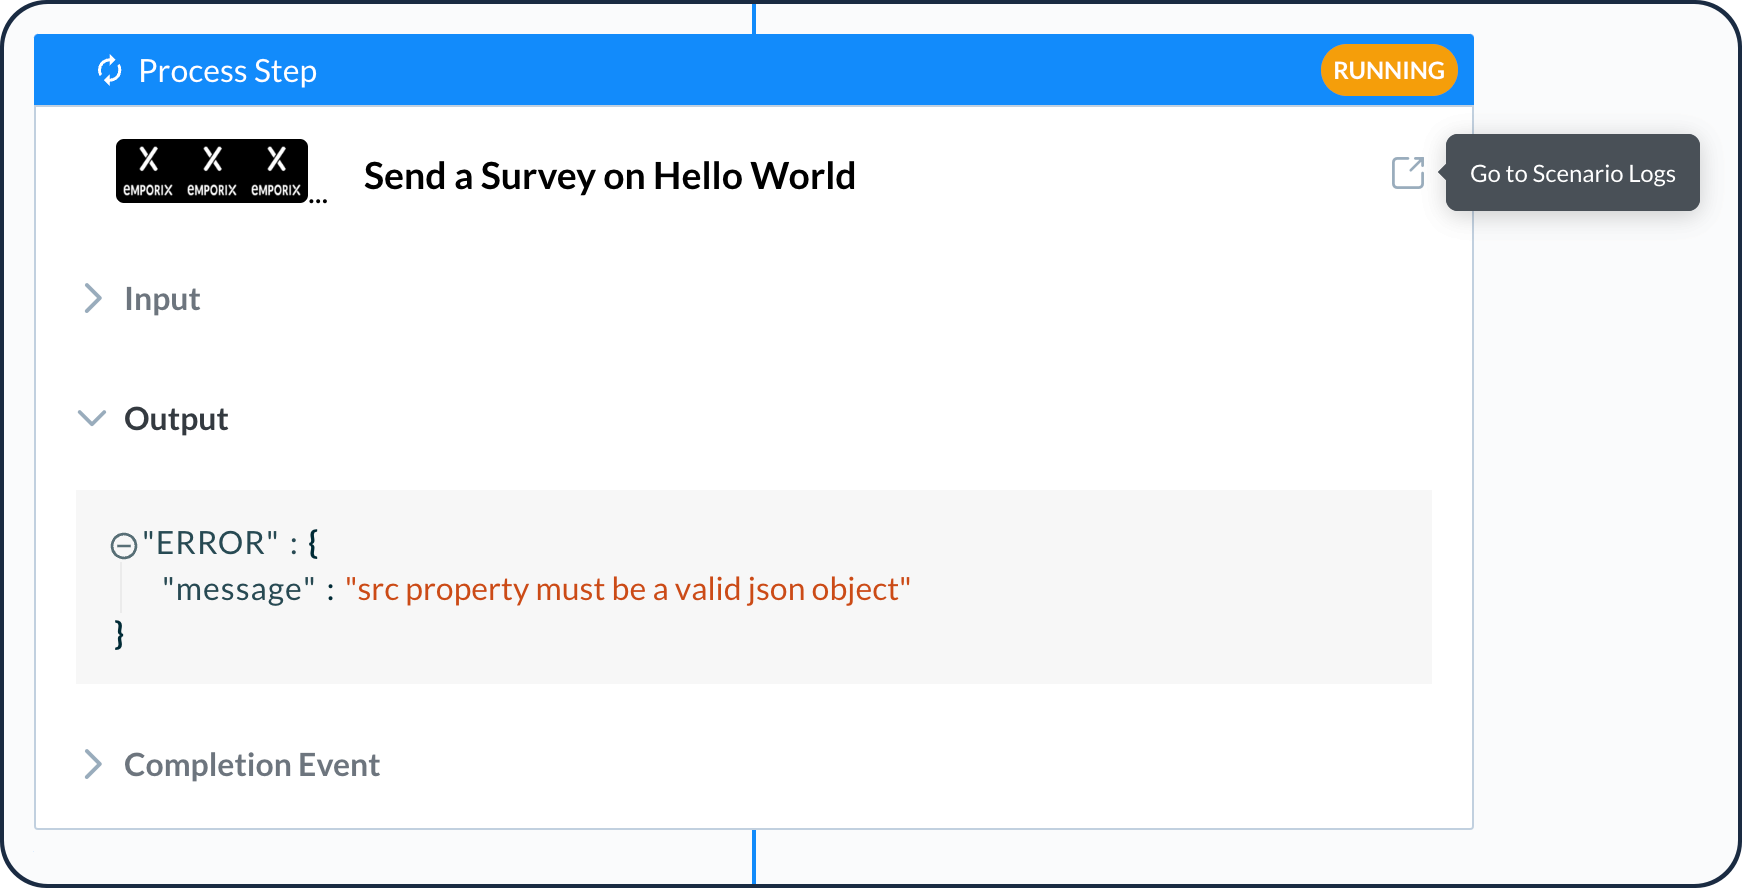1742x888 pixels.
Task: Click the Go to Scenario Logs tooltip
Action: (1572, 173)
